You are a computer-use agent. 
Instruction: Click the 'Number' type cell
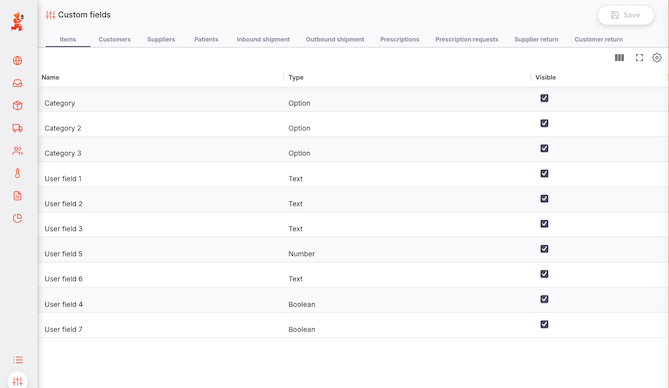302,254
